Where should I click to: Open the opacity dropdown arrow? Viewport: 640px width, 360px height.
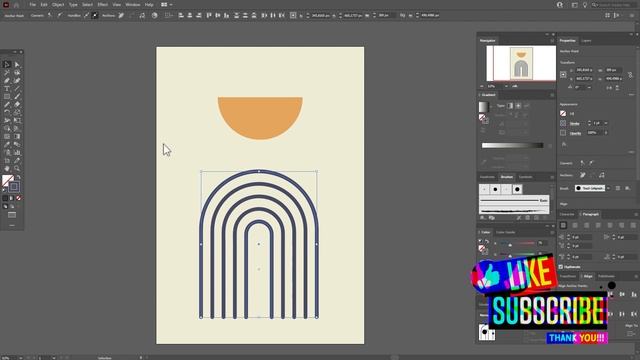606,133
